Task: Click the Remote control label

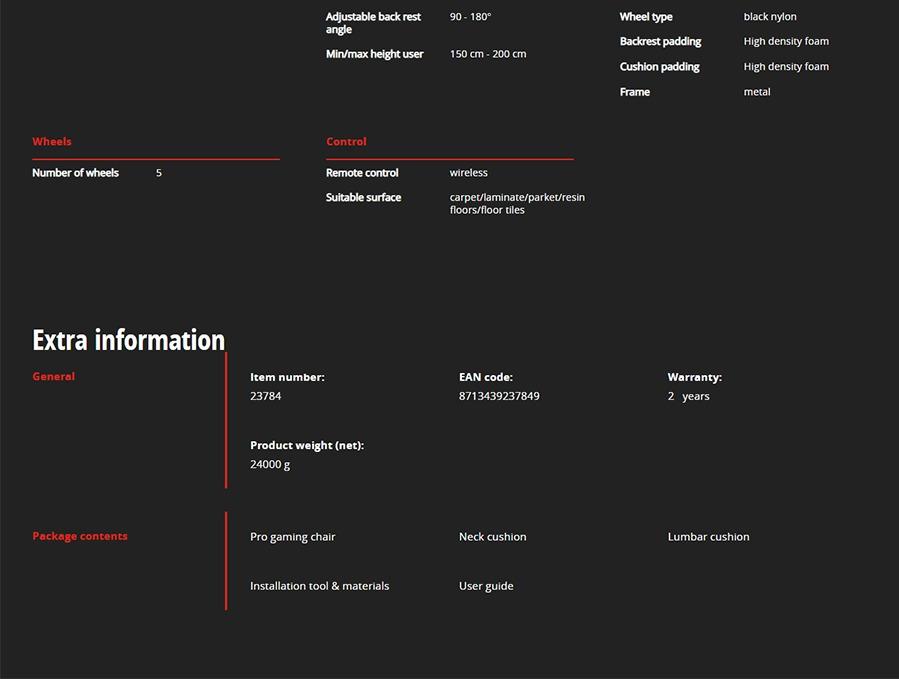Action: (x=362, y=173)
